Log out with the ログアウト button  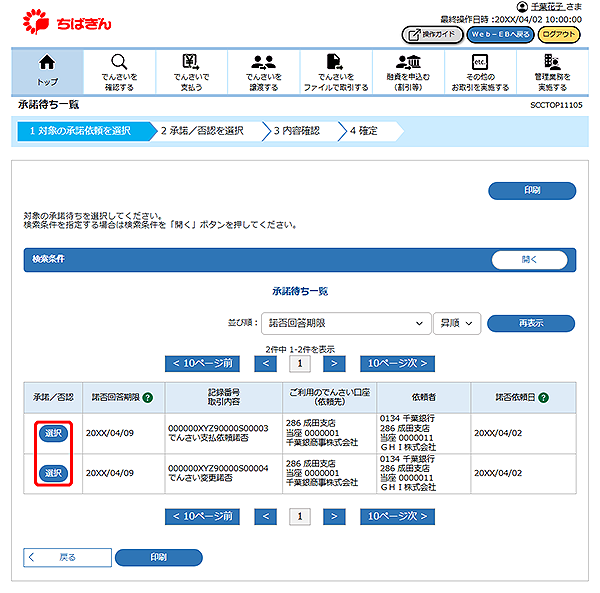(558, 34)
